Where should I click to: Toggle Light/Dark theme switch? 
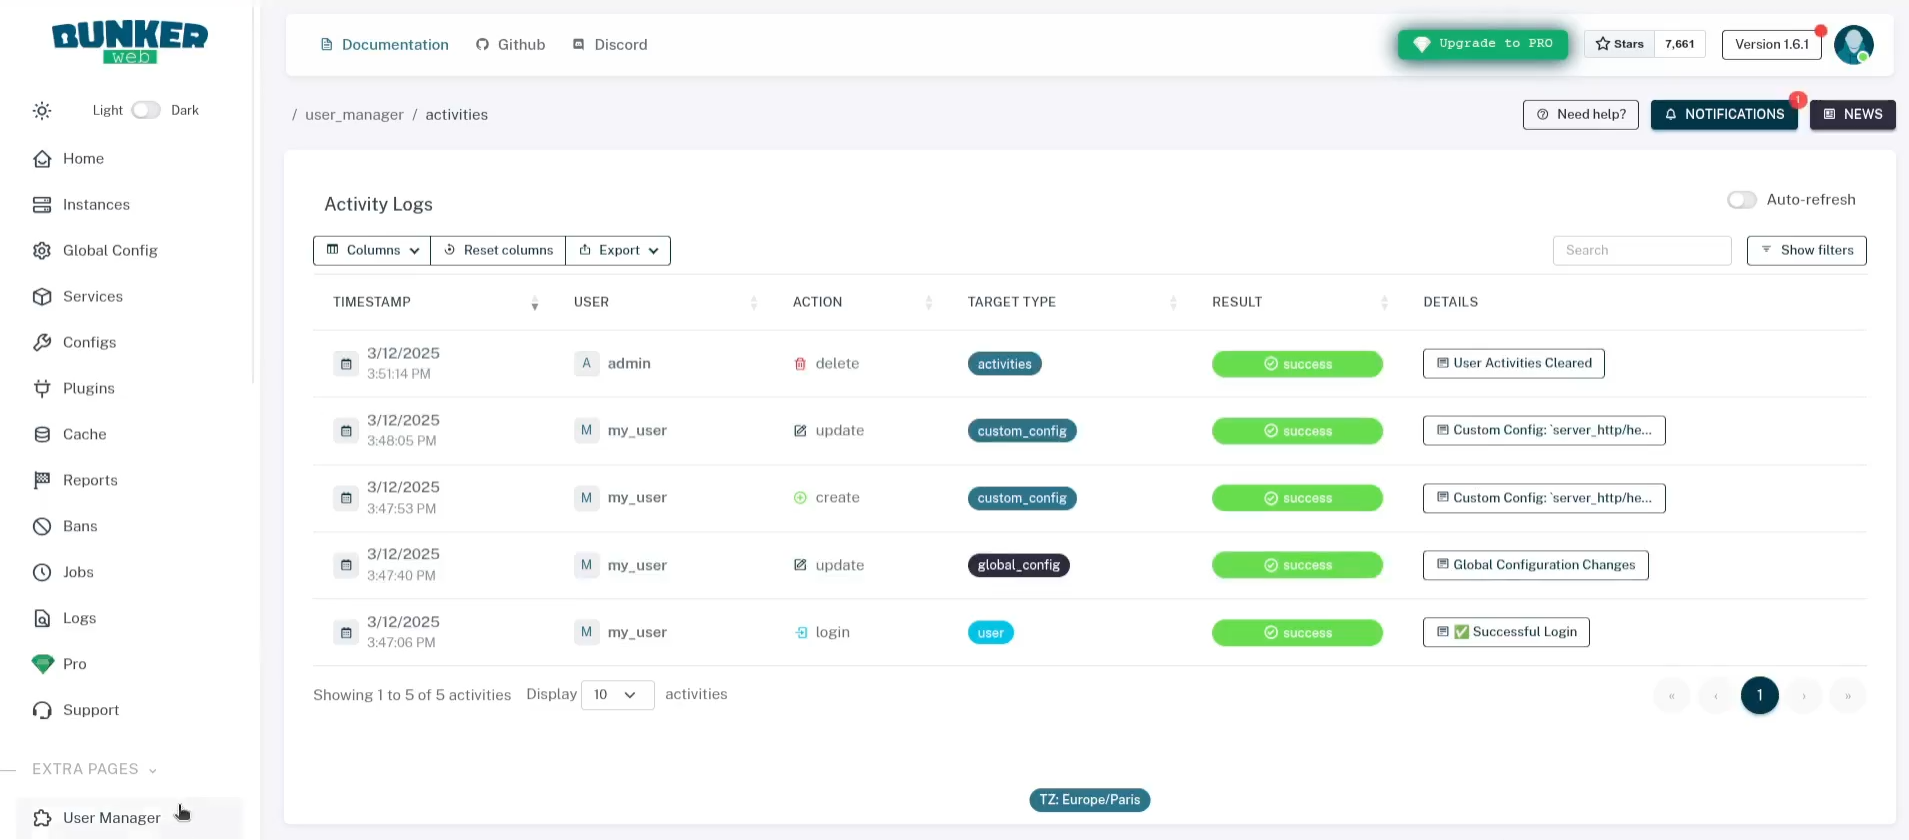(146, 110)
